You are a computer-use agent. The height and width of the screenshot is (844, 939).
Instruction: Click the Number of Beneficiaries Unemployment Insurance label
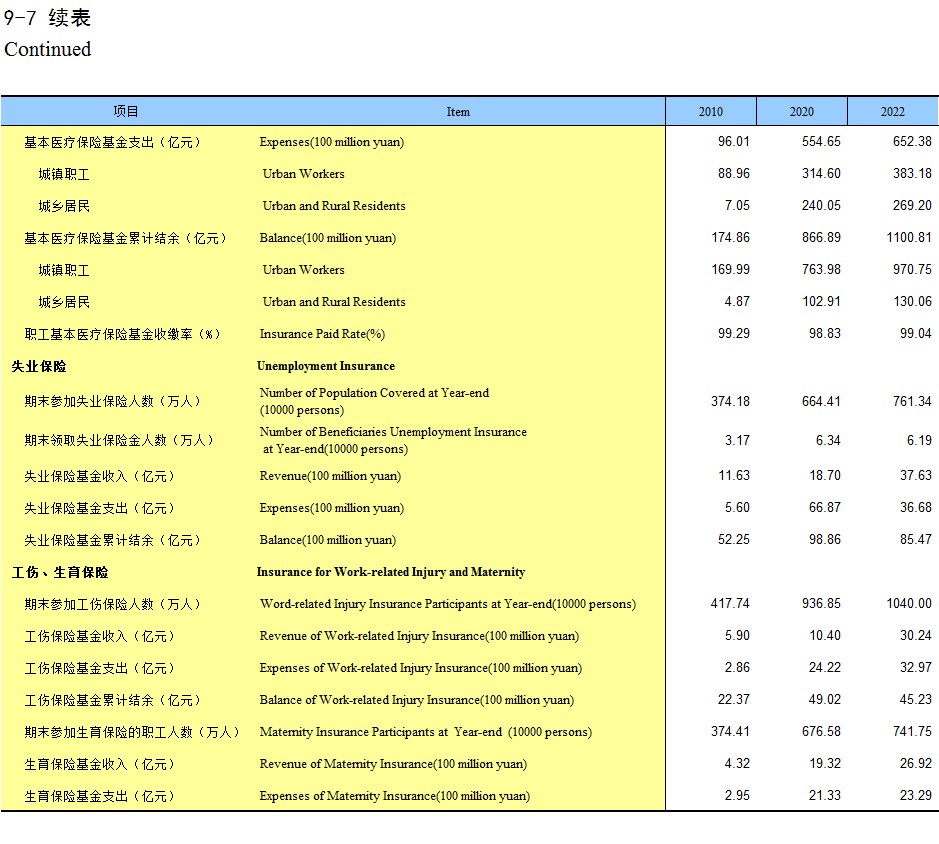click(393, 440)
